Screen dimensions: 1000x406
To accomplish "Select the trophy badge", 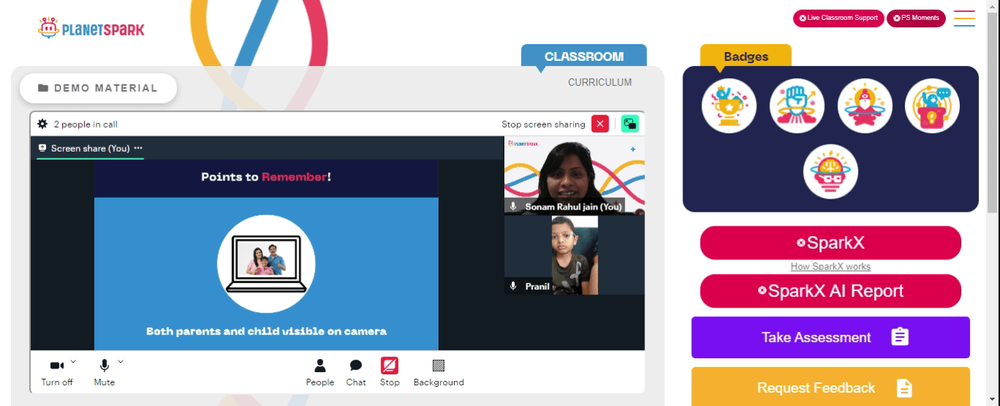I will [x=729, y=106].
